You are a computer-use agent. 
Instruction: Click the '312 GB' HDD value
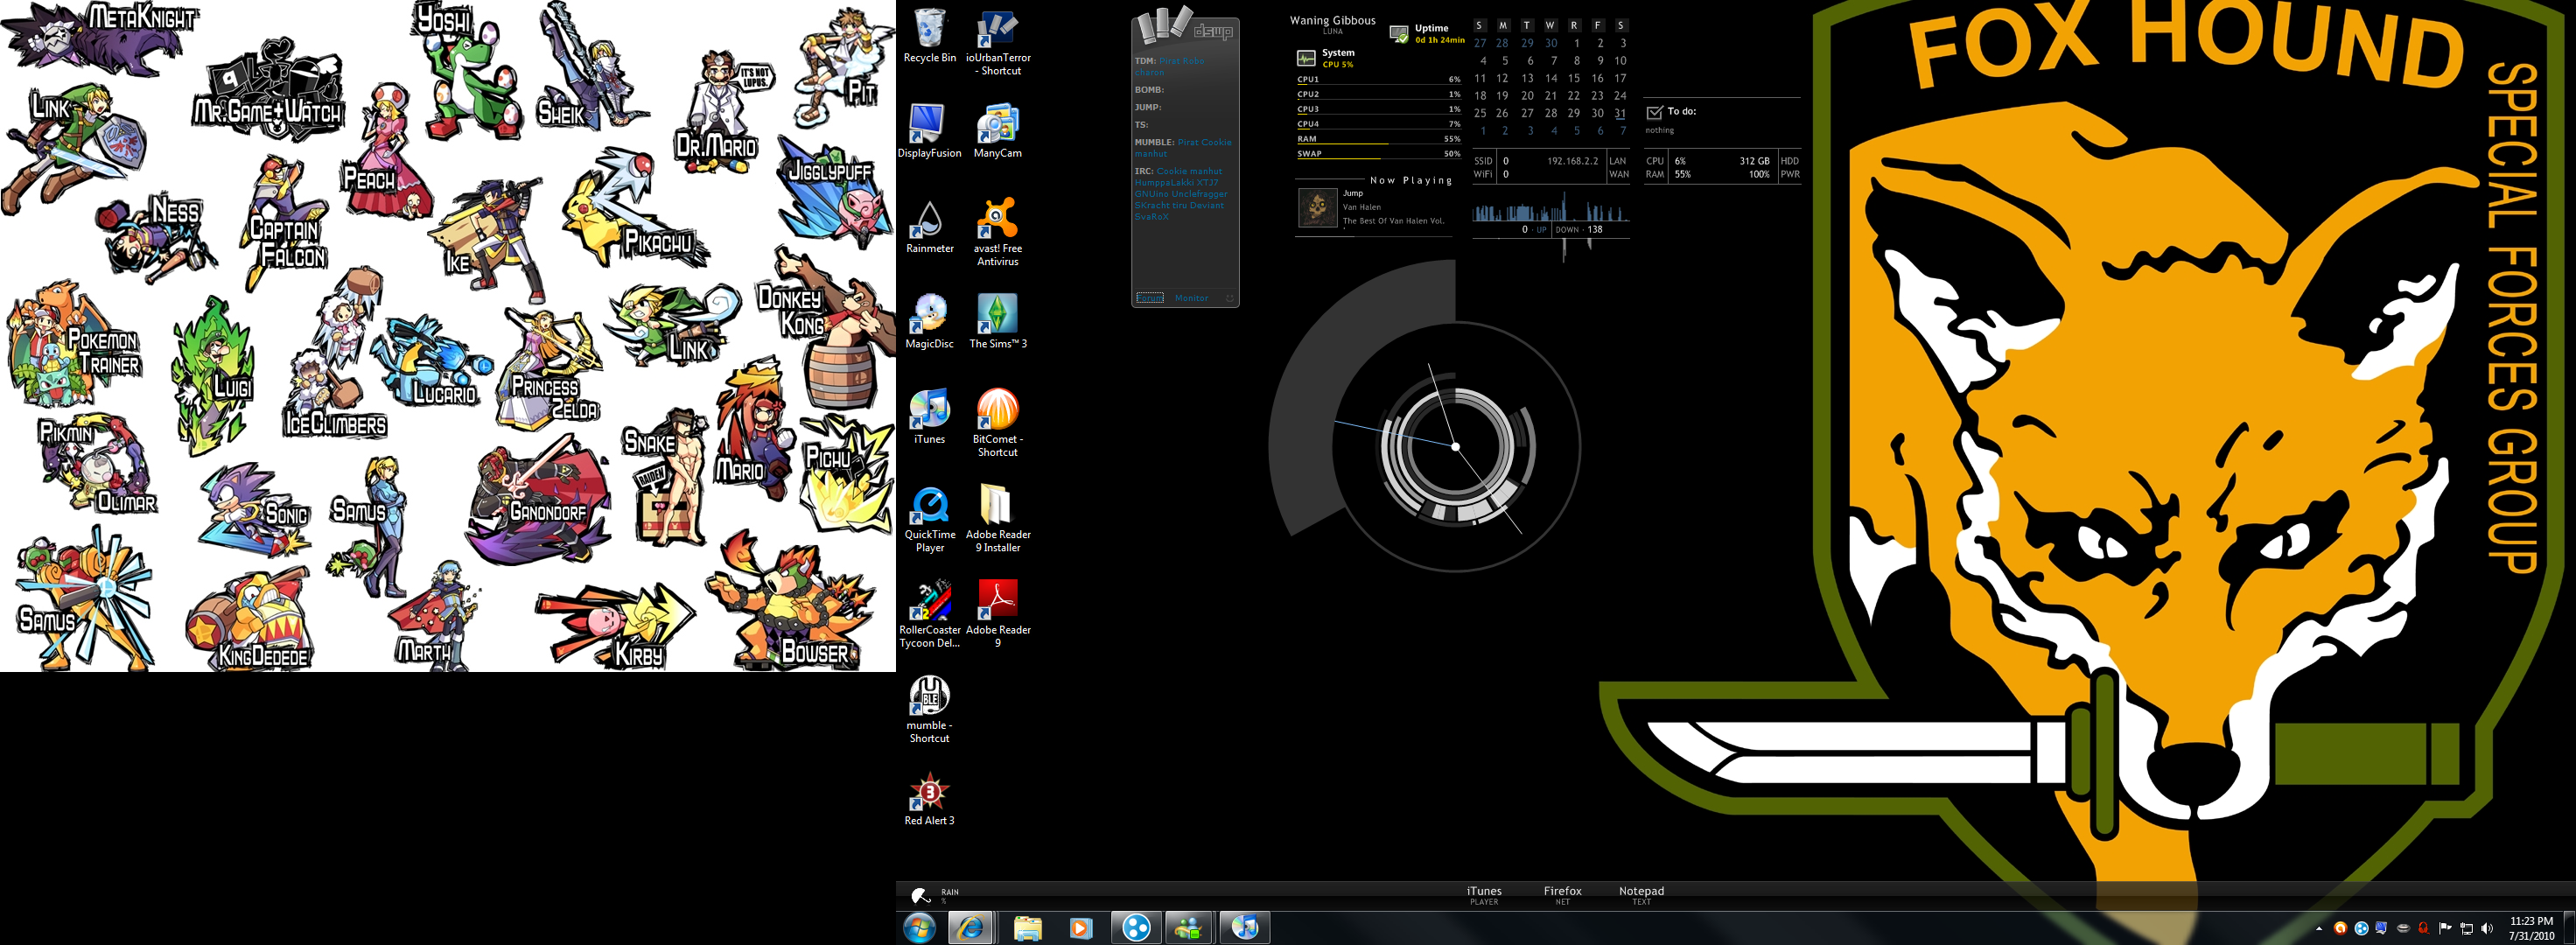(1754, 161)
